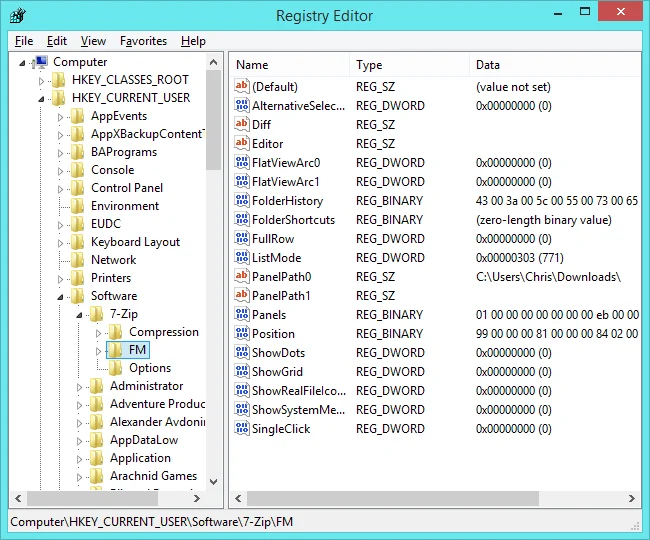Click the HKEY_CLASSES_ROOT folder icon
Screen dimensions: 650x540
[58, 80]
